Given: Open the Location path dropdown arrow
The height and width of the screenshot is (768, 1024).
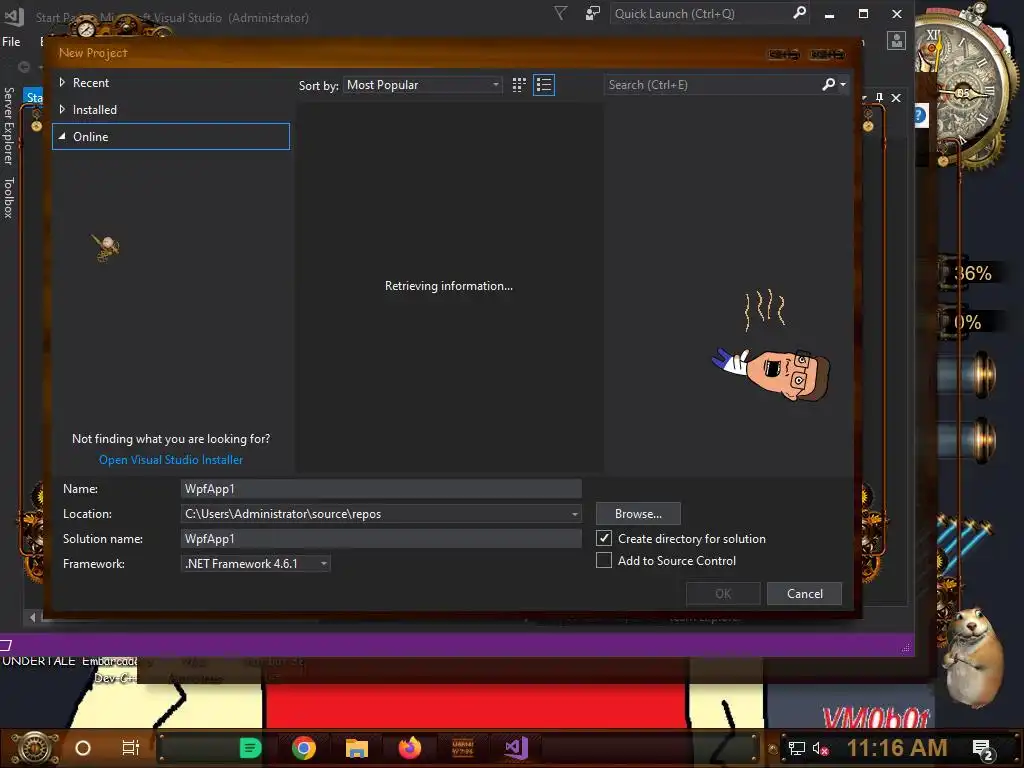Looking at the screenshot, I should click(x=575, y=514).
